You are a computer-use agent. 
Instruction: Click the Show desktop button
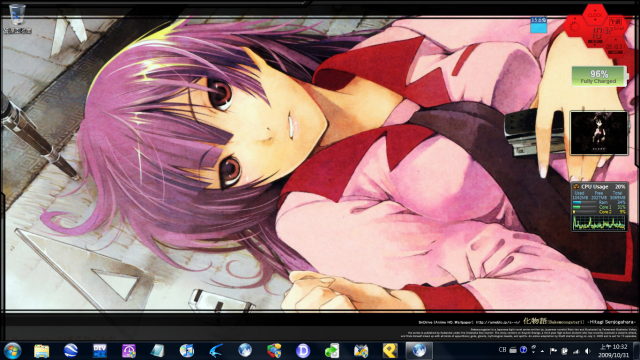pos(636,351)
